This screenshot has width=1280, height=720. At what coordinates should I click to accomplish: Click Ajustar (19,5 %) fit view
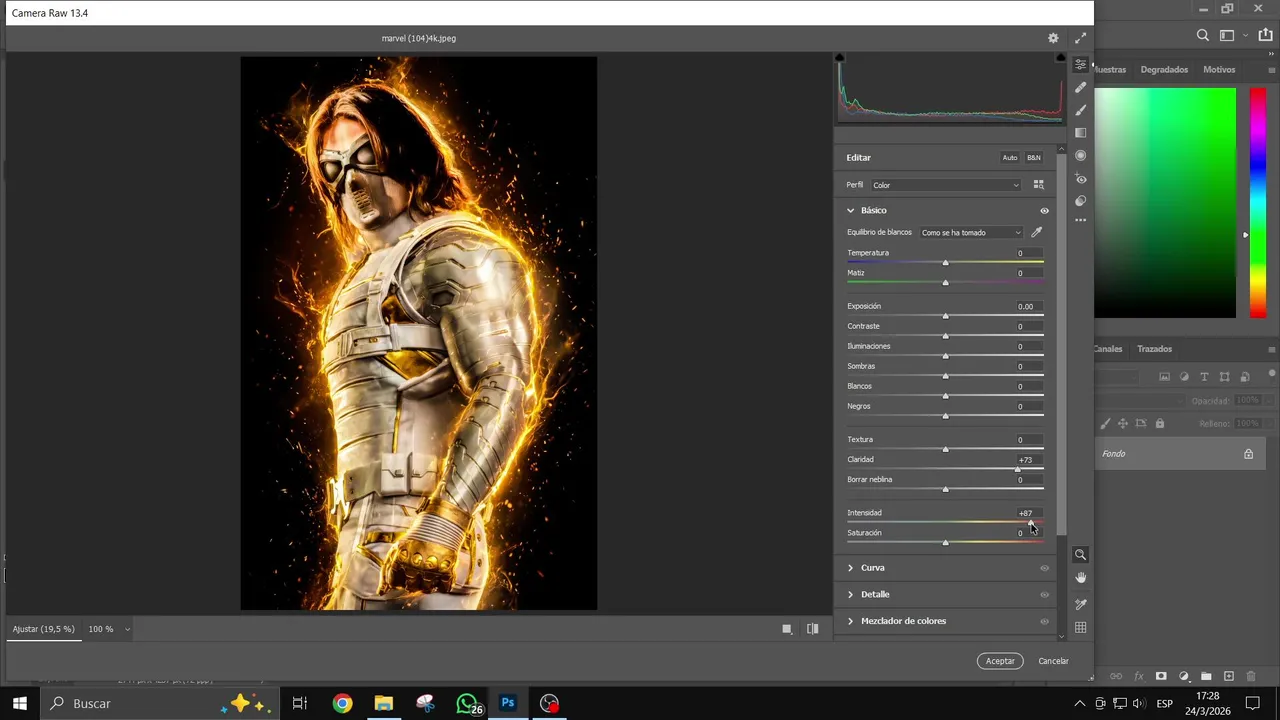[43, 629]
